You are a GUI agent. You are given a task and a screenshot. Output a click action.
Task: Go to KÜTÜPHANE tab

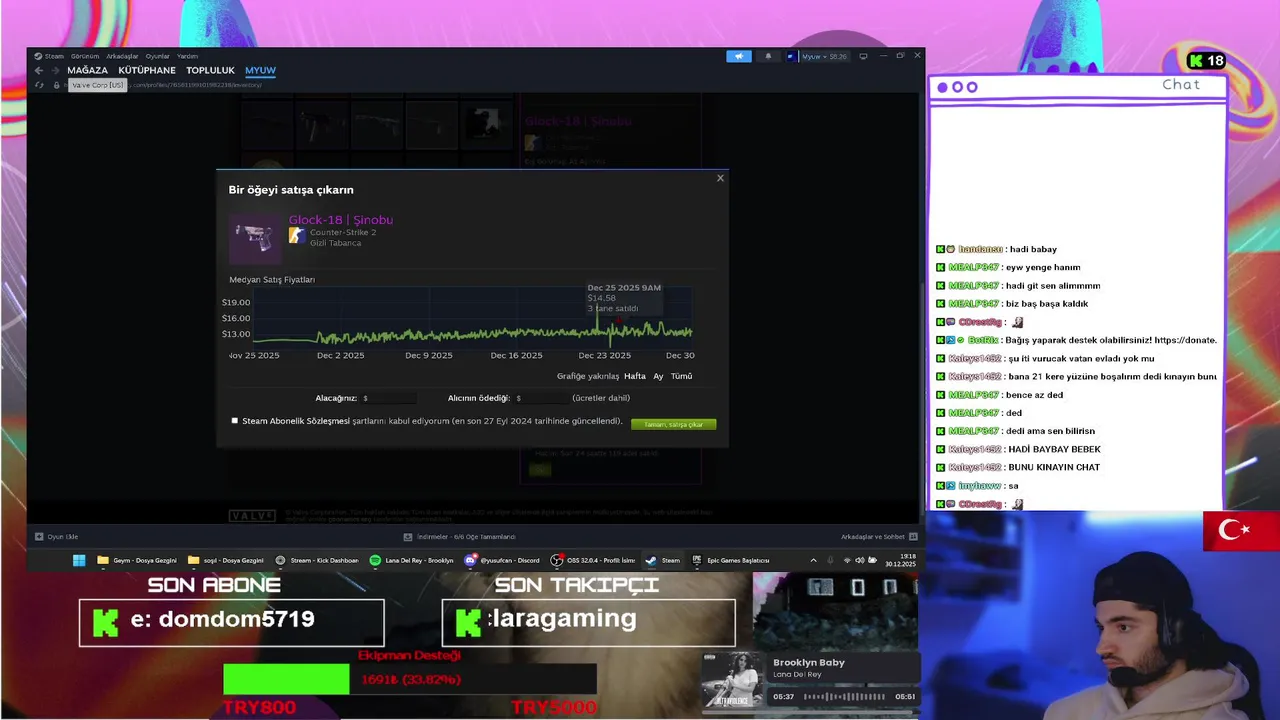coord(147,70)
